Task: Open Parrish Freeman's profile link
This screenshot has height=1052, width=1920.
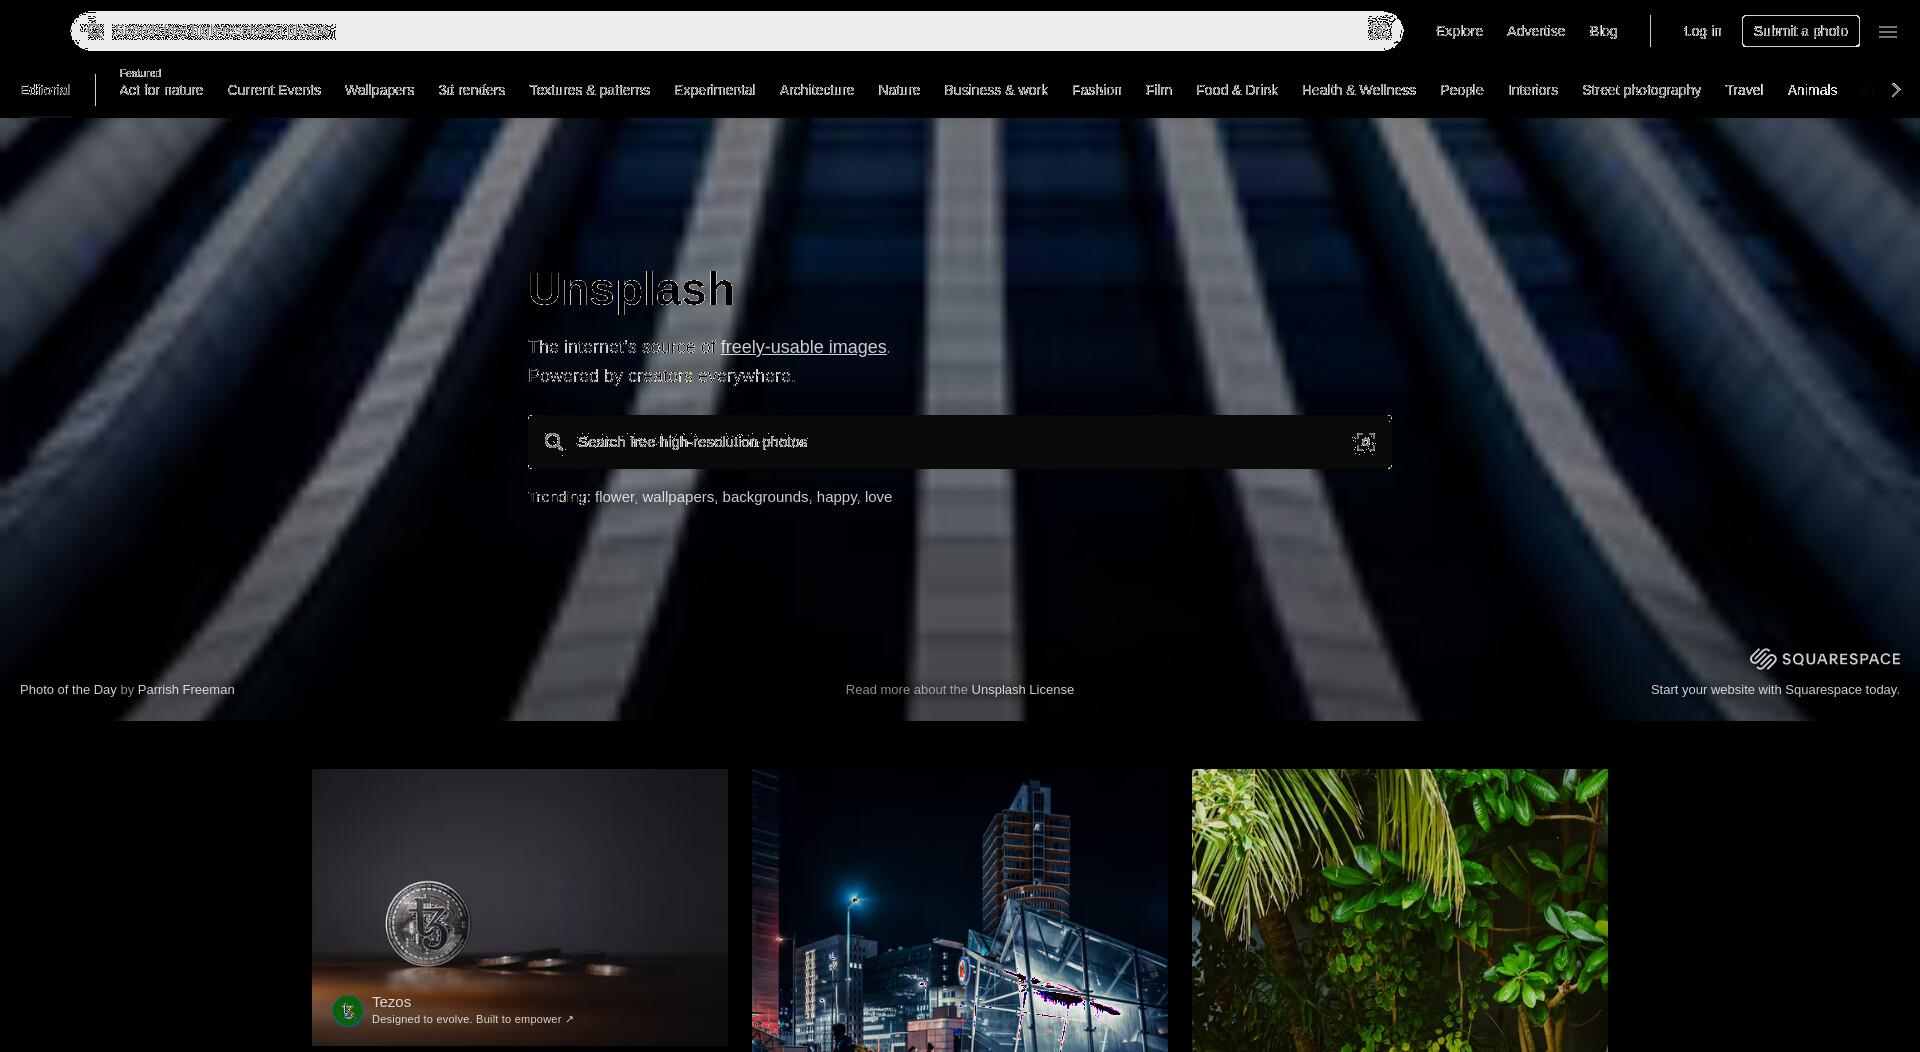Action: pyautogui.click(x=186, y=690)
